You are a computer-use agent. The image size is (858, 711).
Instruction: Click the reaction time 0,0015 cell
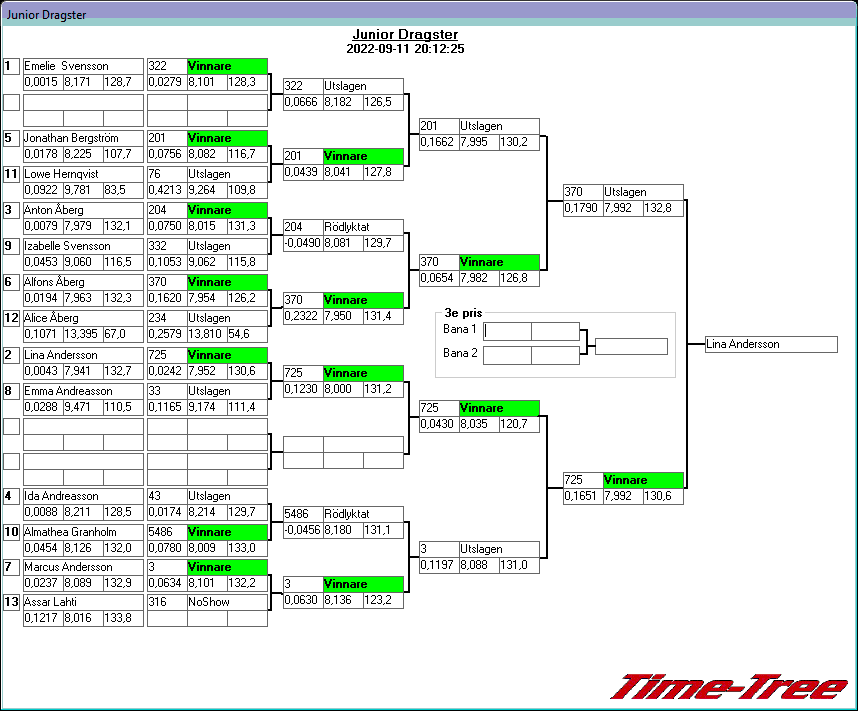43,82
